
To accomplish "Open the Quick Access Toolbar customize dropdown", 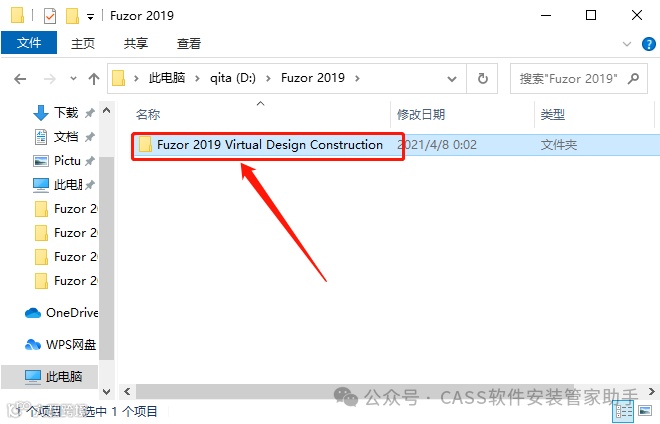I will [x=90, y=17].
